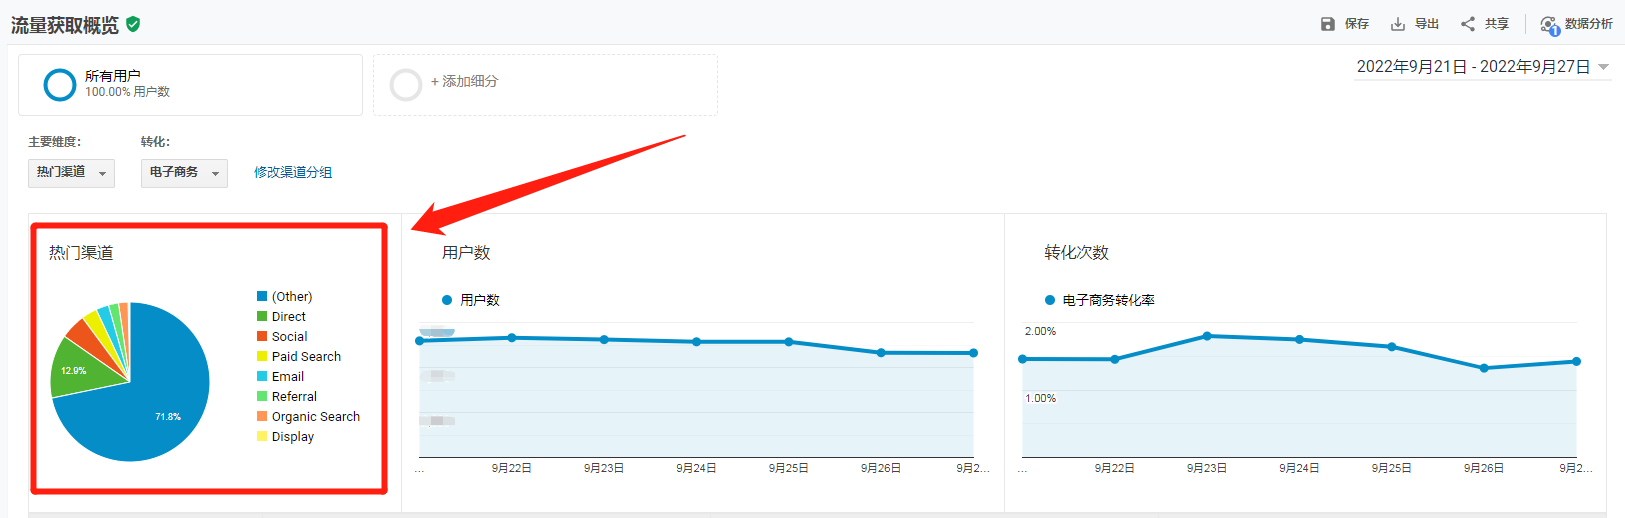This screenshot has height=518, width=1625.
Task: Click the 电子商务转化率 legend dot
Action: [x=1050, y=300]
